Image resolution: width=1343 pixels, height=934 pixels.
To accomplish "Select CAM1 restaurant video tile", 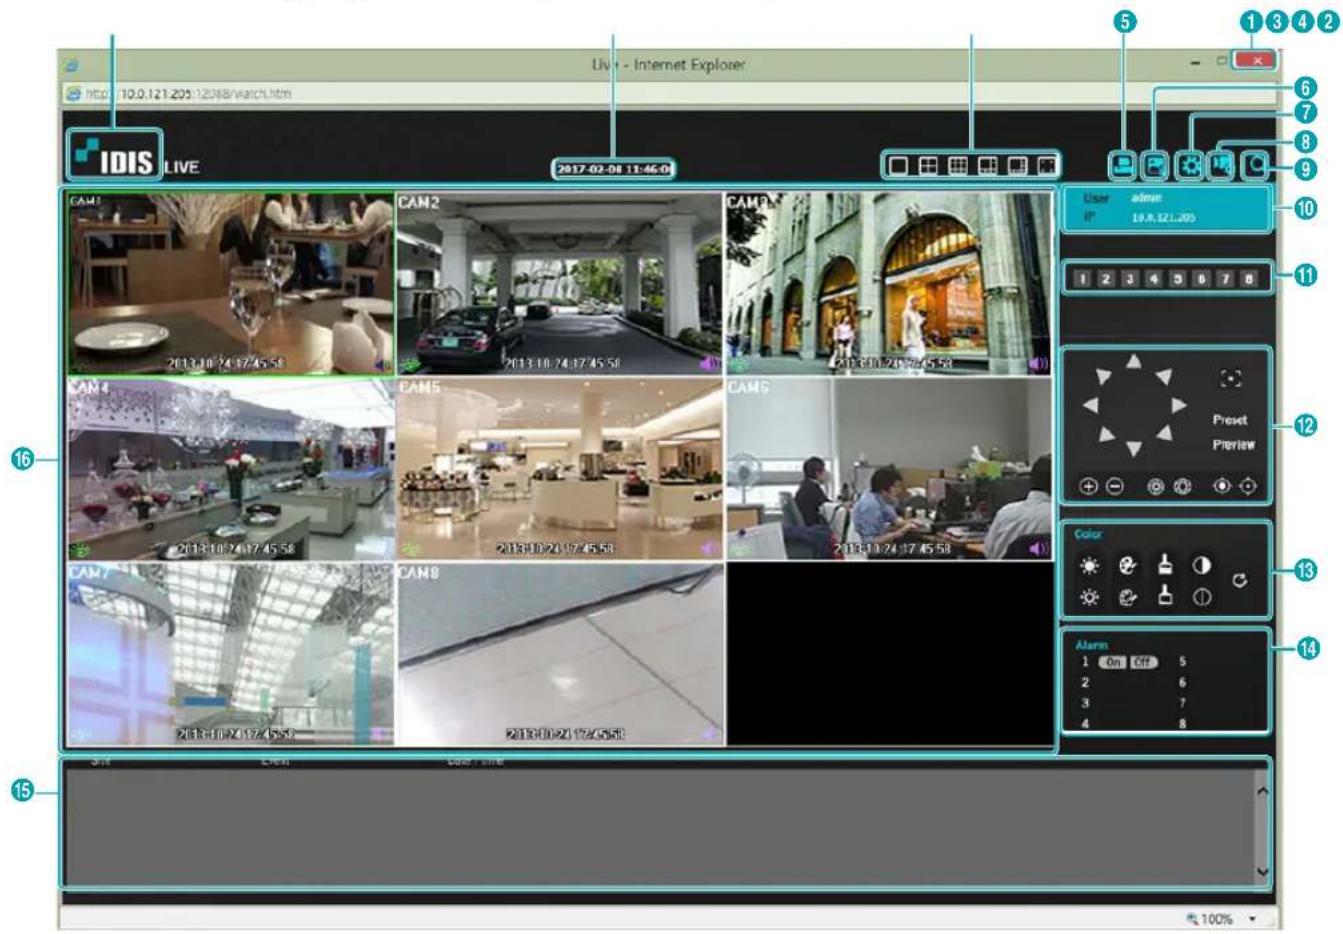I will point(231,284).
